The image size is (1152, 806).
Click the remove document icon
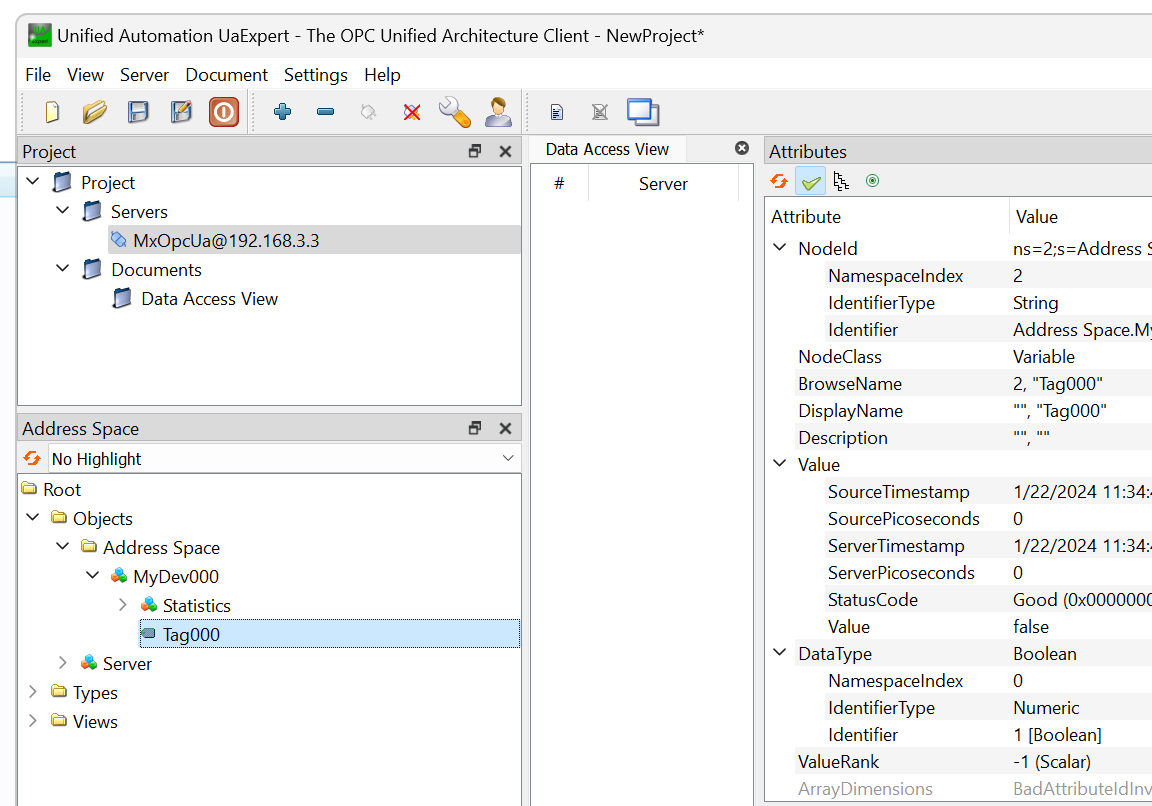(x=600, y=112)
